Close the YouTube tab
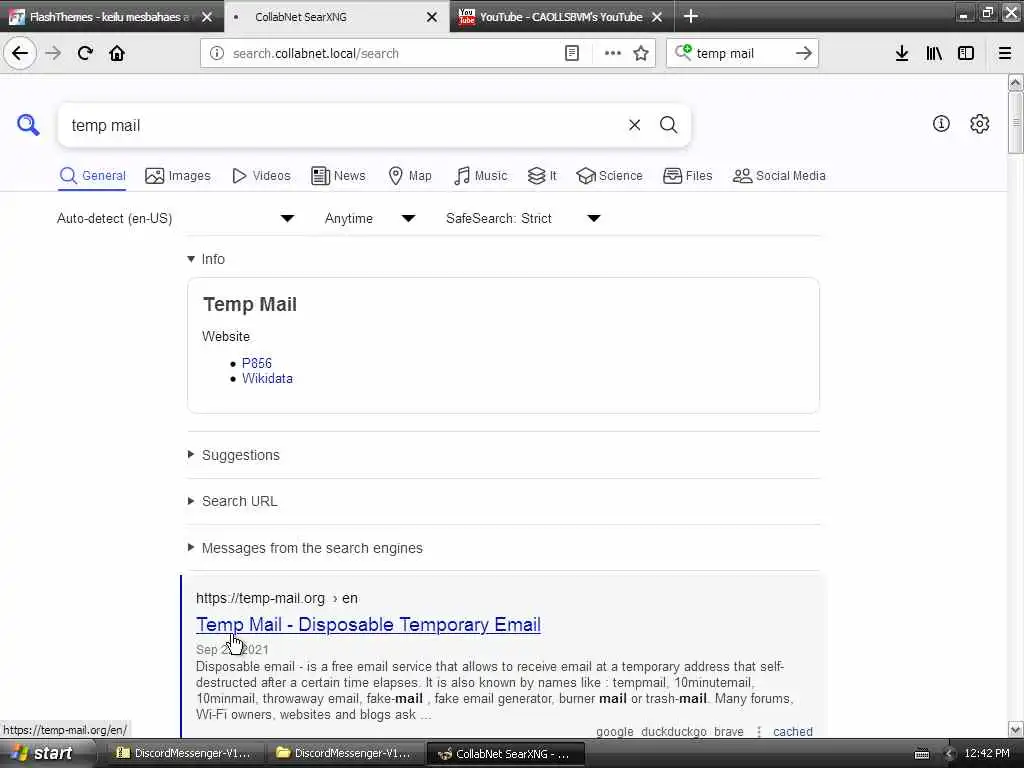The height and width of the screenshot is (768, 1024). [657, 17]
